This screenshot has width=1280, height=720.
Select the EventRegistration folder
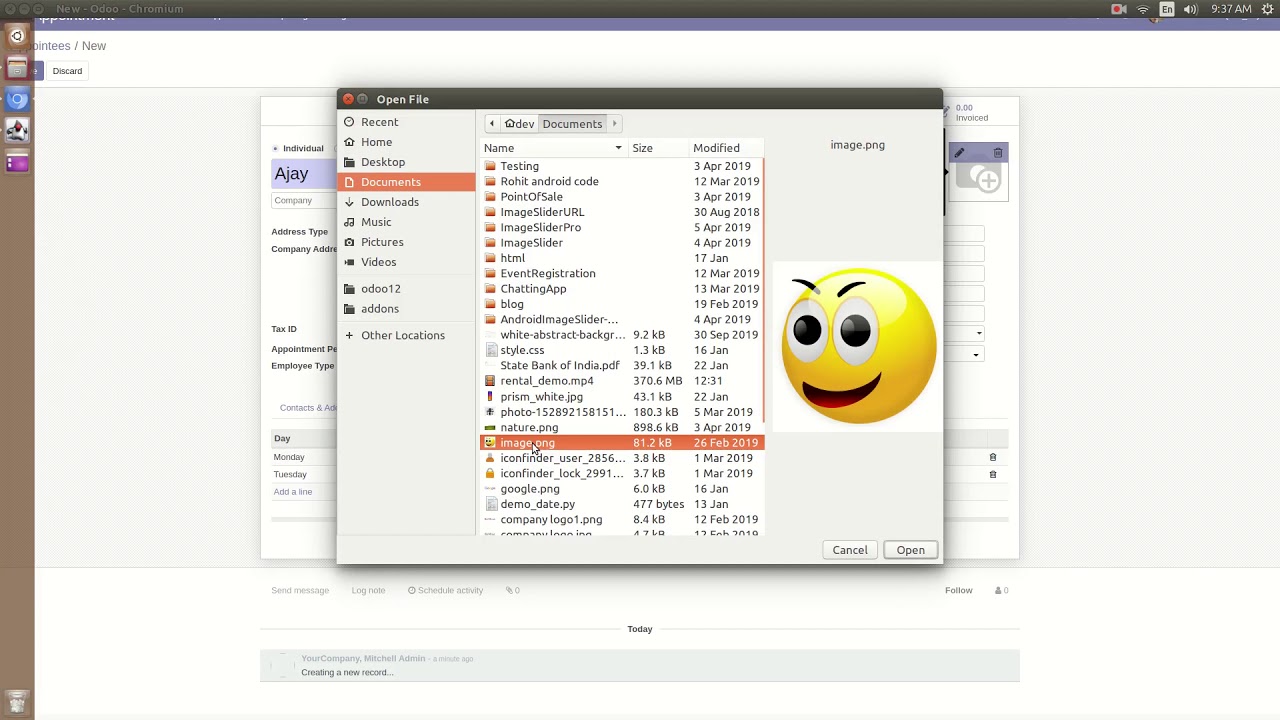[621, 273]
